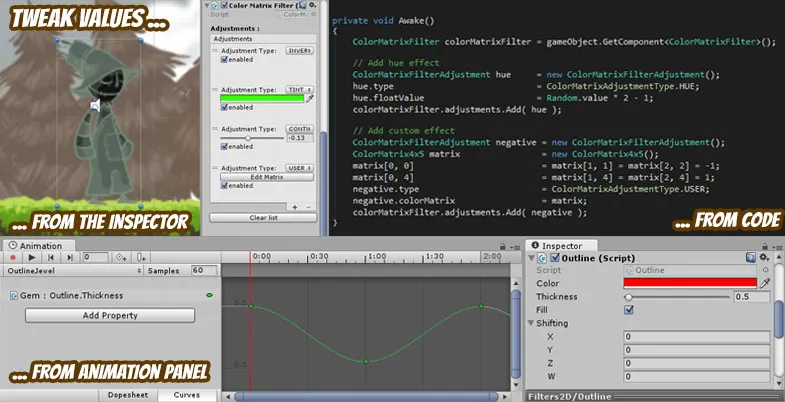The height and width of the screenshot is (402, 785).
Task: Select the Inspector tab
Action: (561, 246)
